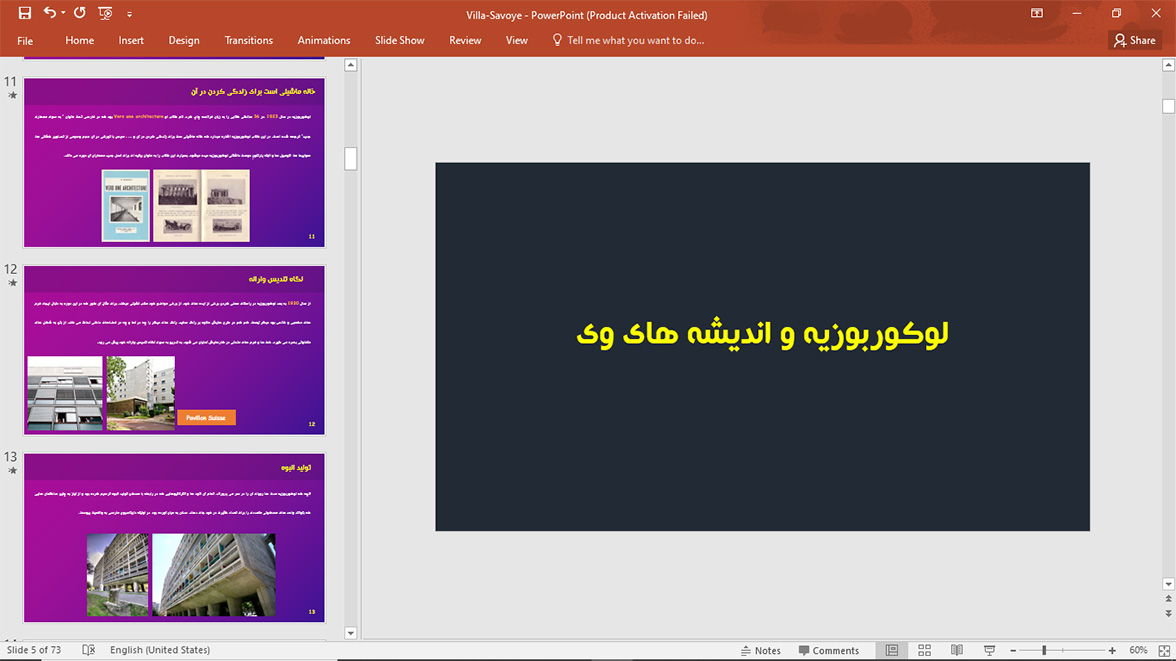Click the Pavillon Suisse orange label on slide 12
This screenshot has width=1176, height=661.
click(206, 418)
